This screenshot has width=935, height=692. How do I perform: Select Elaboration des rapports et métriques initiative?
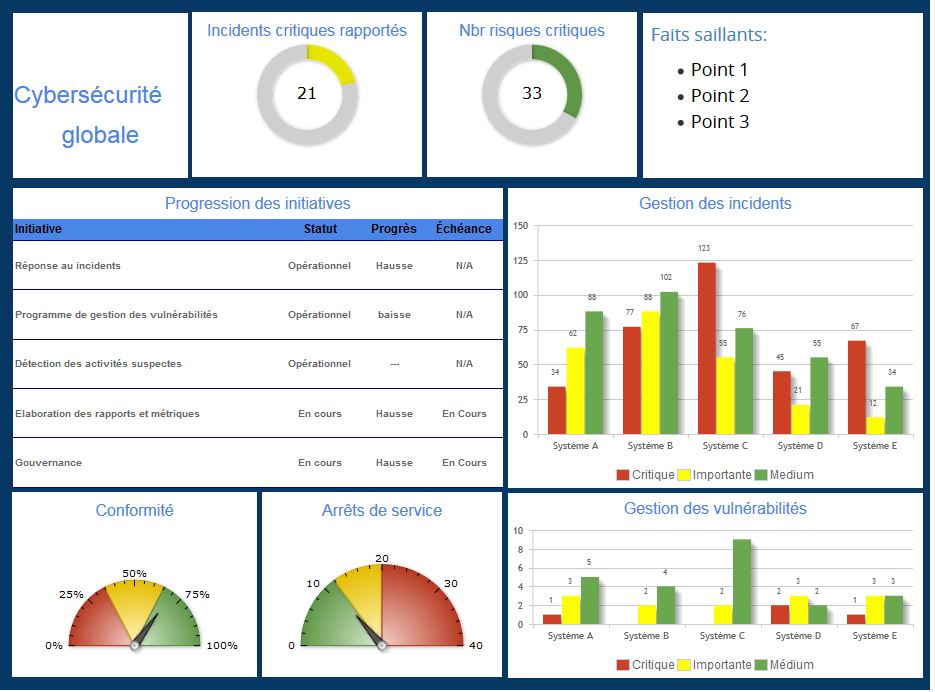click(107, 413)
